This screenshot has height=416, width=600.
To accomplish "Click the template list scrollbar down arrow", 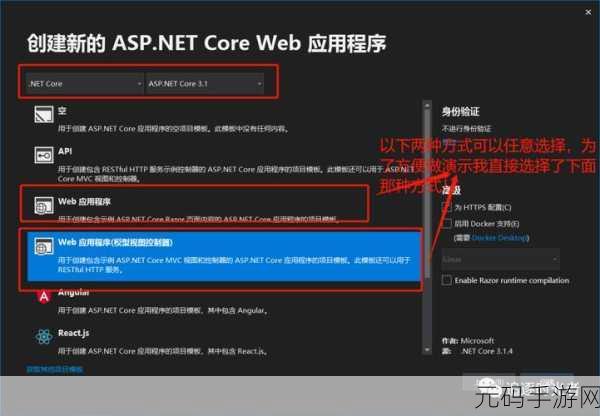I will coord(427,350).
